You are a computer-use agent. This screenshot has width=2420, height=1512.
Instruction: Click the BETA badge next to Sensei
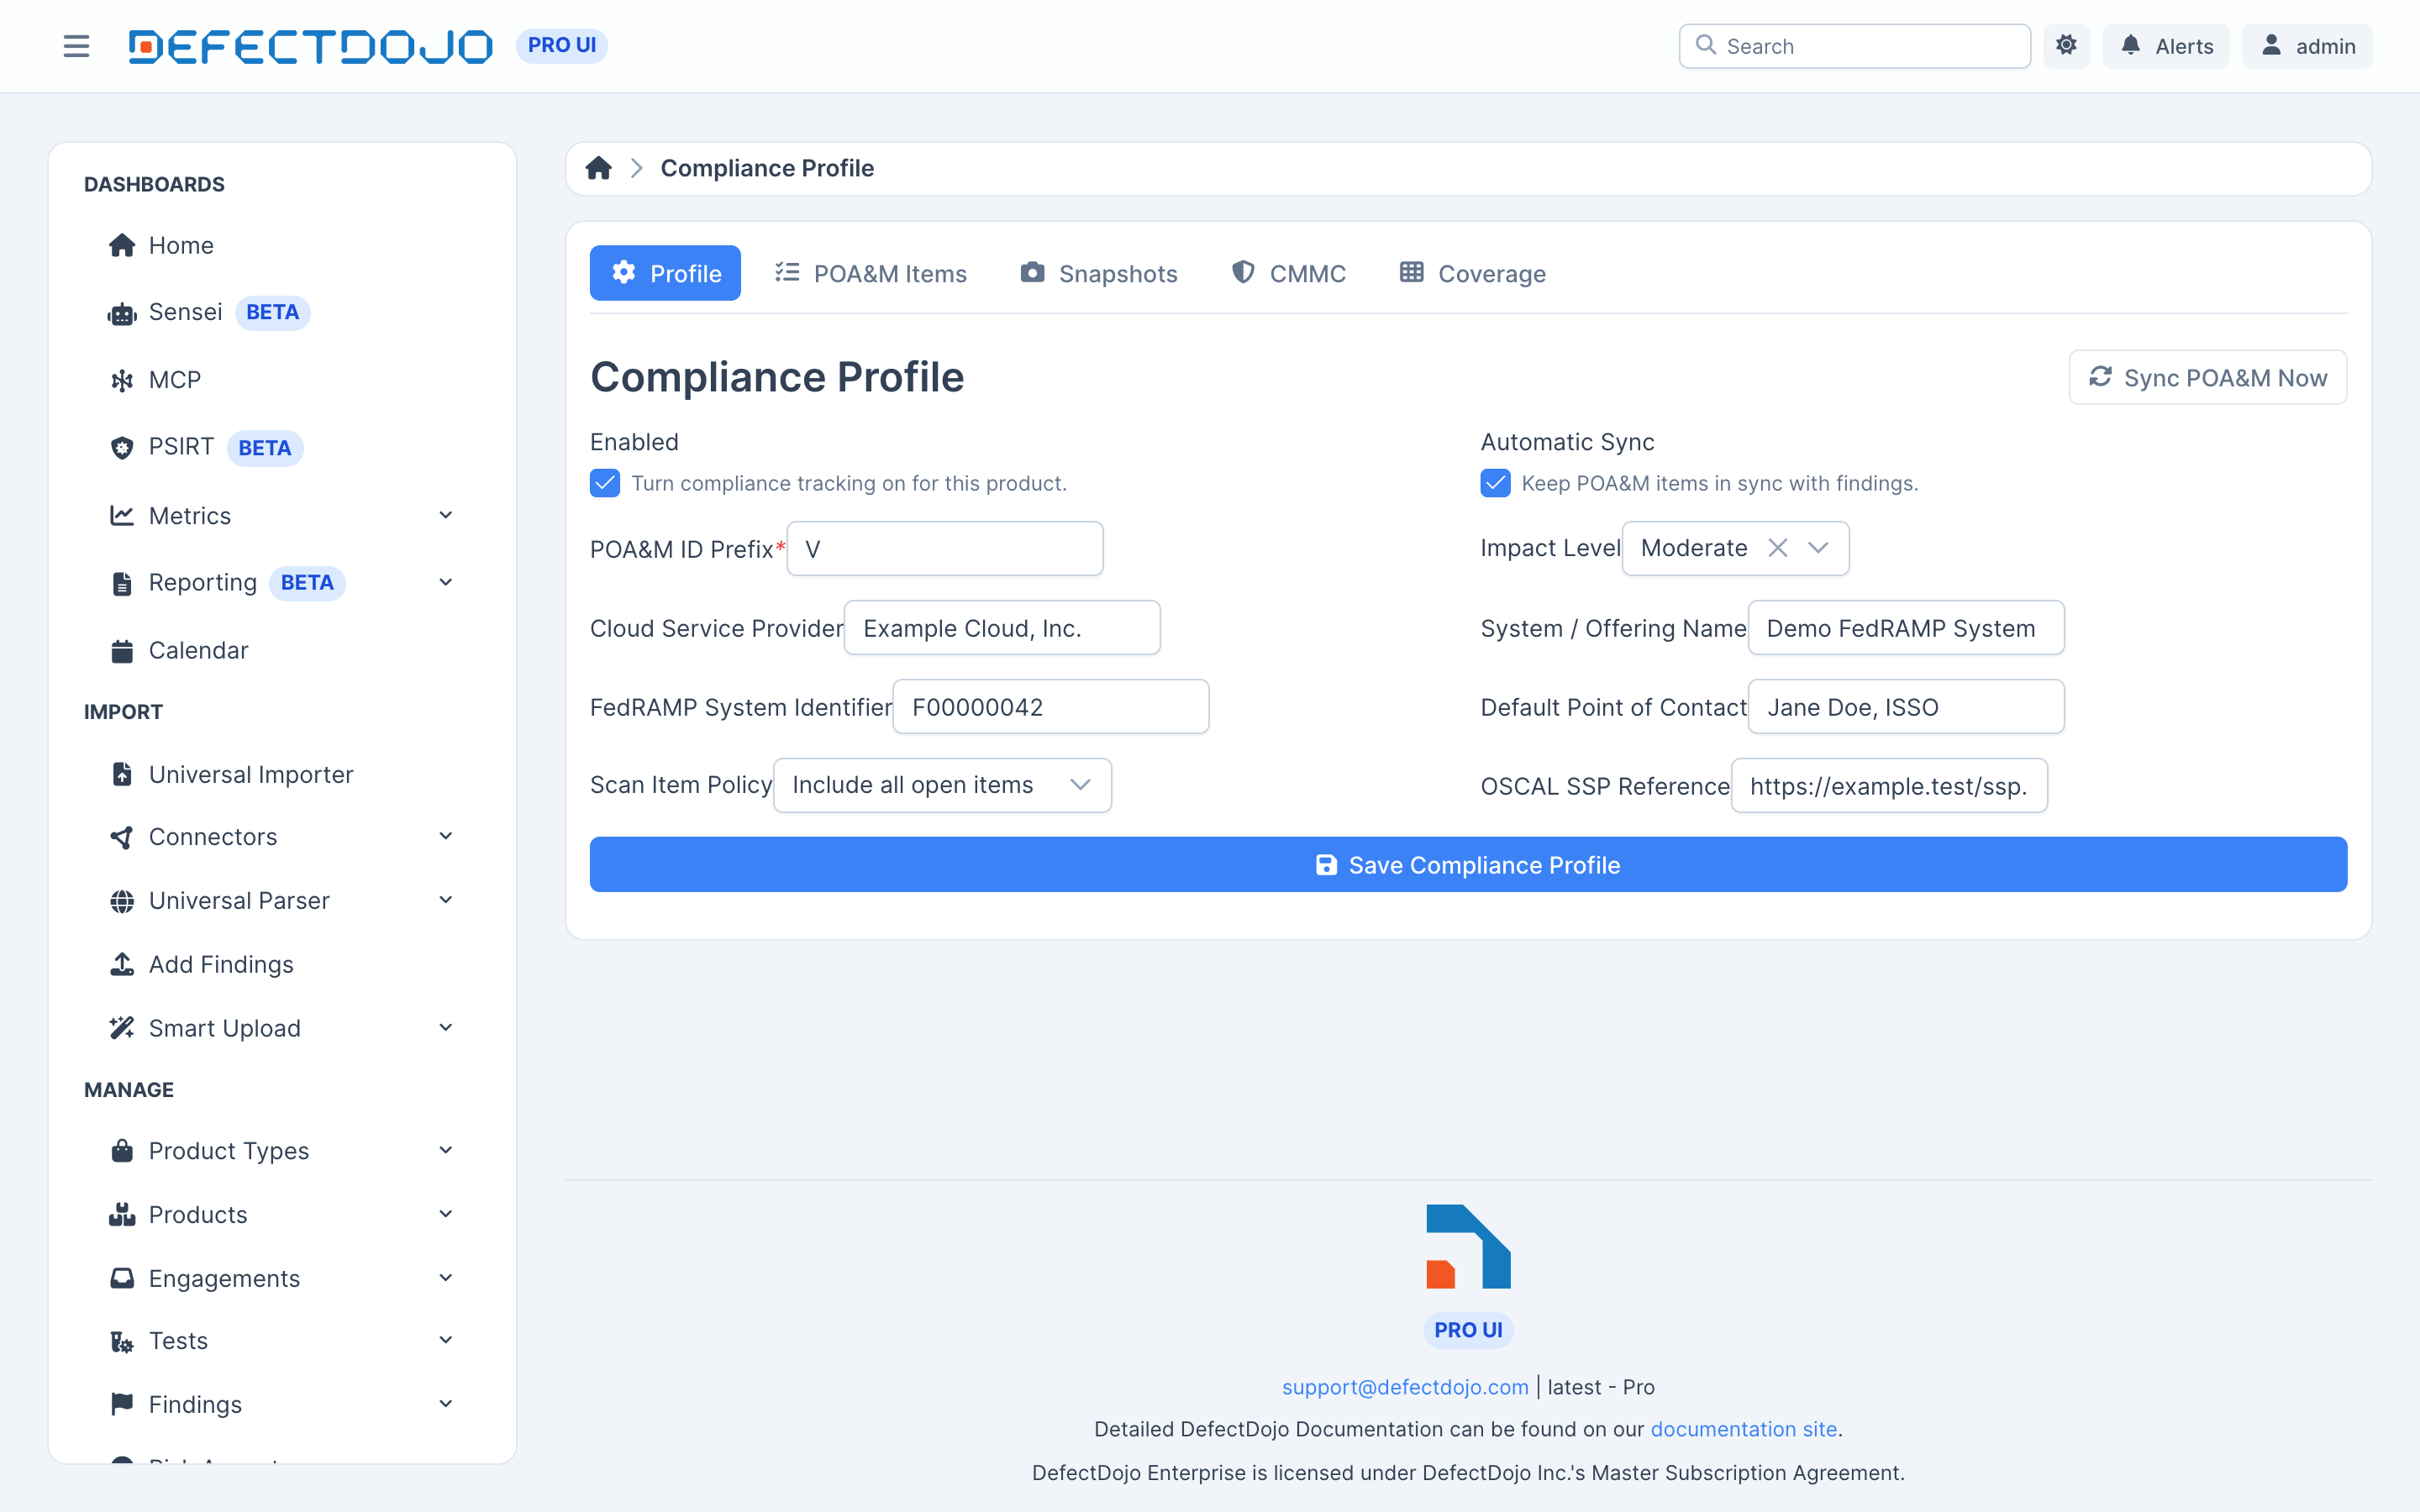point(272,313)
